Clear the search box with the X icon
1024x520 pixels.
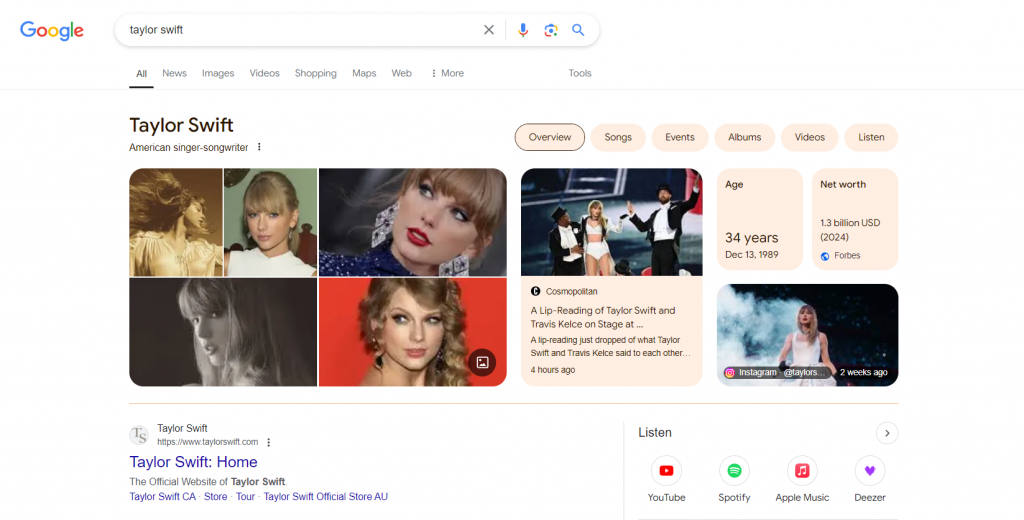(x=489, y=30)
